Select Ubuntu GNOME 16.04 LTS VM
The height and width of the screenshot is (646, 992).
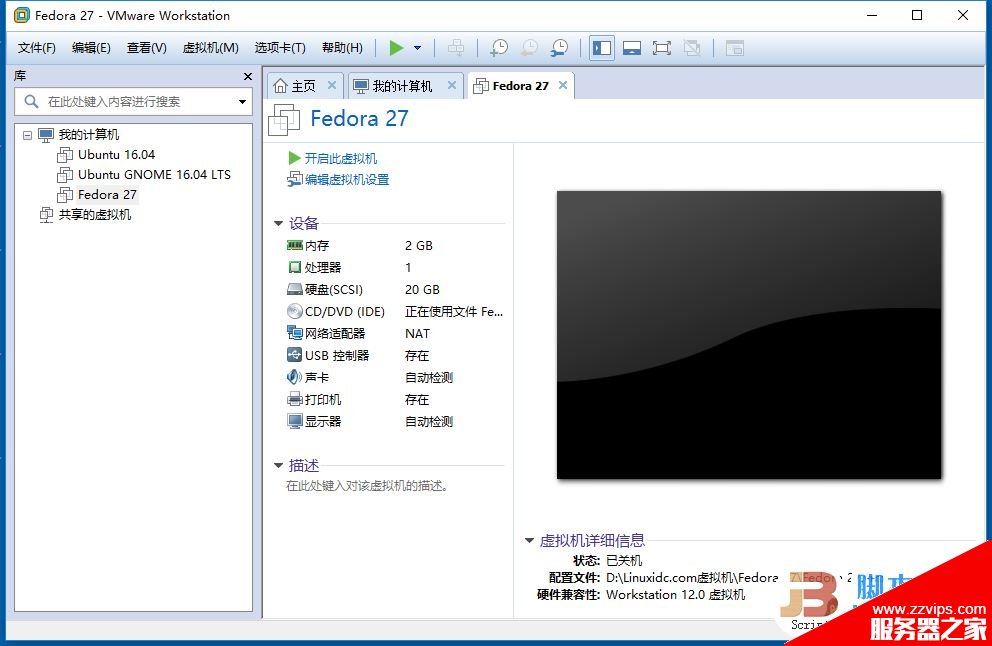coord(154,175)
